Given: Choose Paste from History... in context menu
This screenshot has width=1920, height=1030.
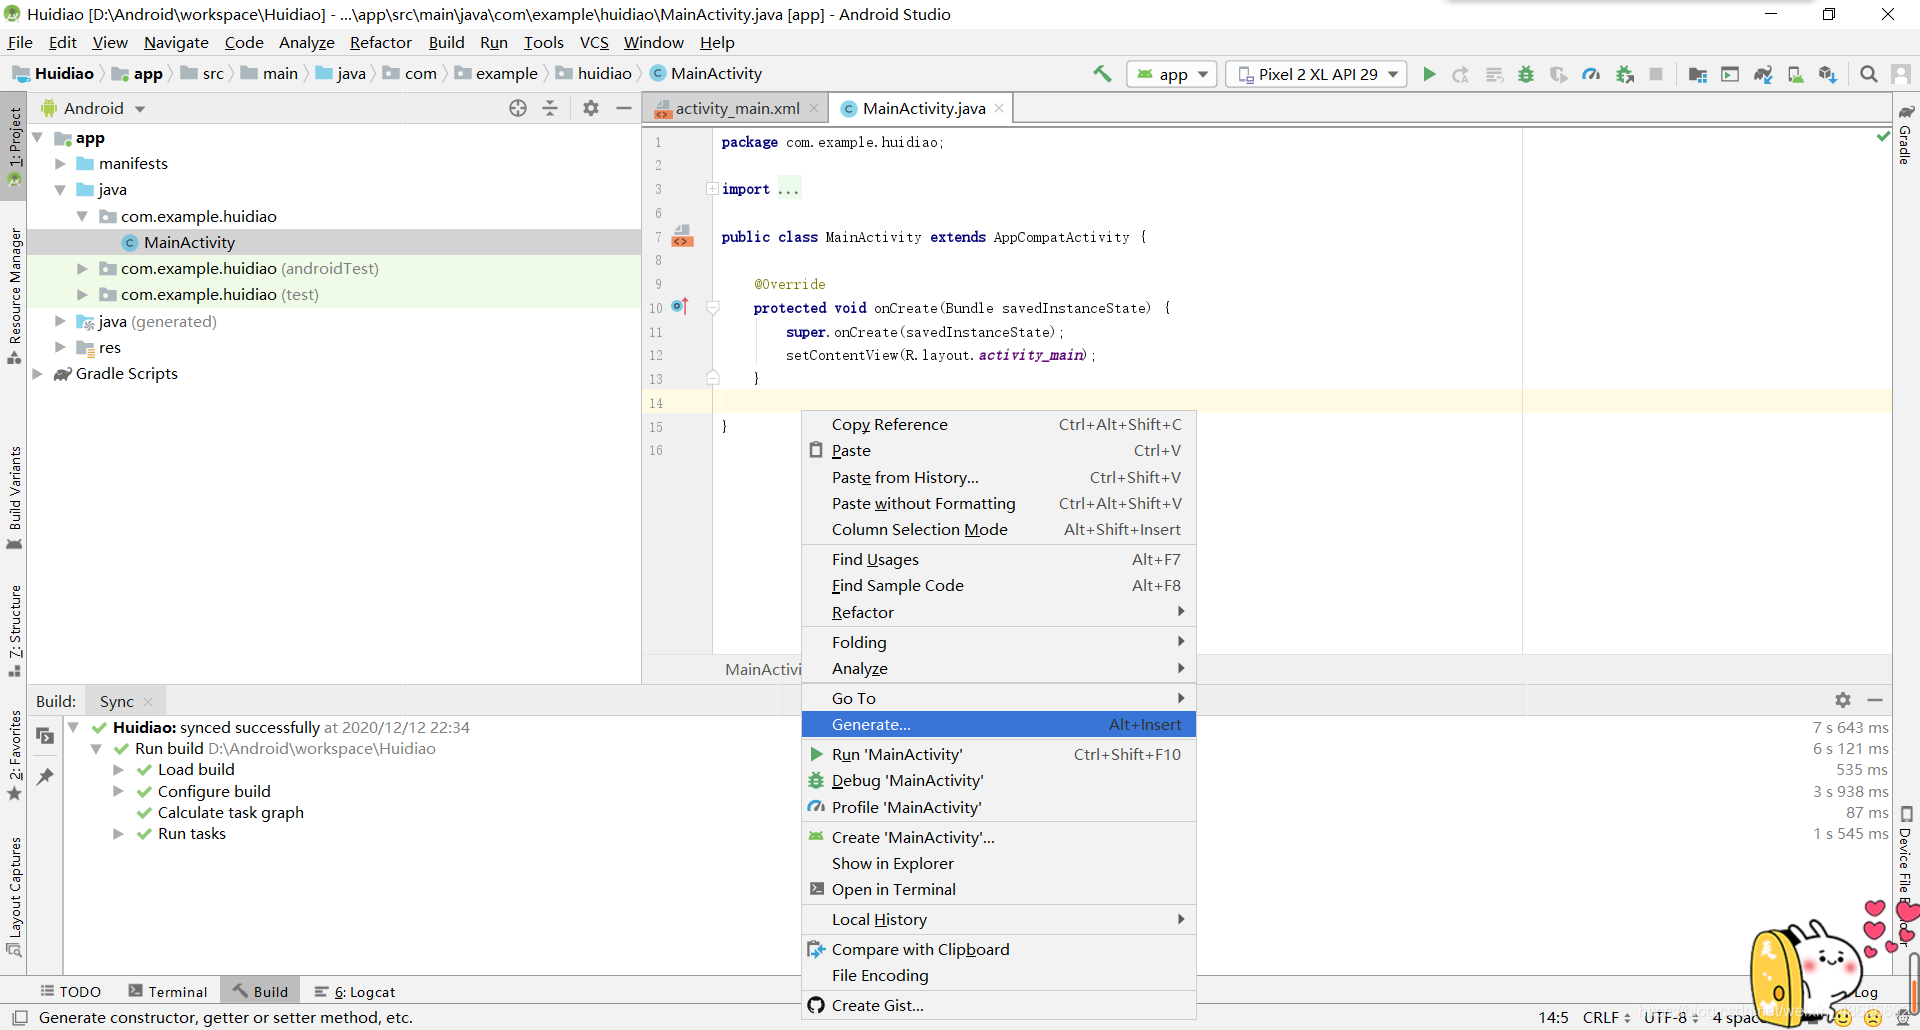Looking at the screenshot, I should point(999,477).
